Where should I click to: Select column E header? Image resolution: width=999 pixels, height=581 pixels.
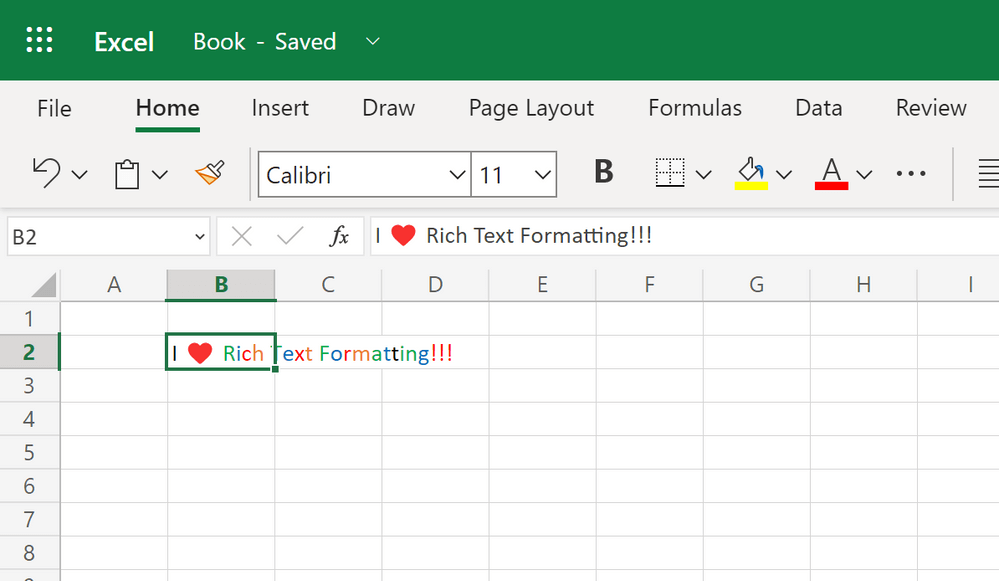click(542, 284)
